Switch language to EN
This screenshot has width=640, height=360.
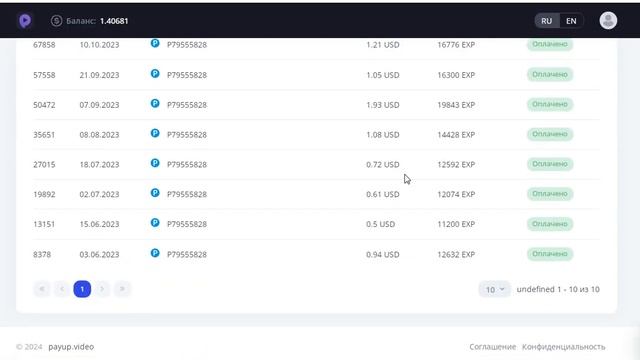(x=571, y=21)
